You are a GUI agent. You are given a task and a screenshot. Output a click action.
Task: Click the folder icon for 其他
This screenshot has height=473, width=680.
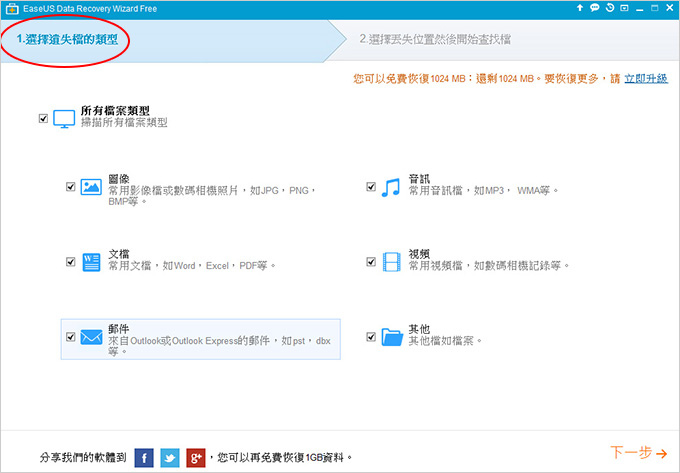pos(392,337)
